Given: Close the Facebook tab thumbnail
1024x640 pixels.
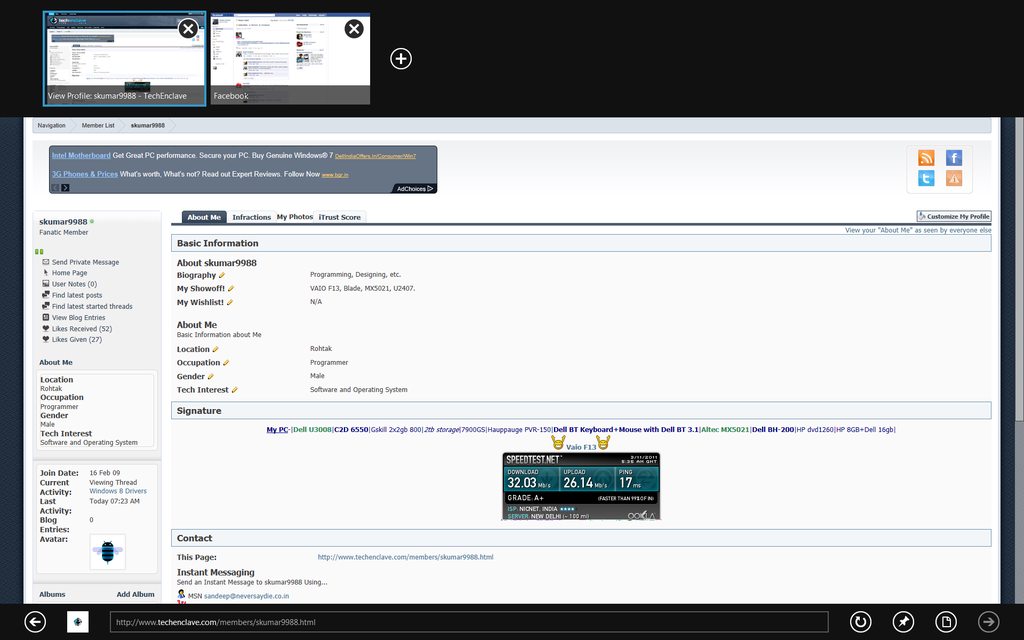Looking at the screenshot, I should 354,29.
